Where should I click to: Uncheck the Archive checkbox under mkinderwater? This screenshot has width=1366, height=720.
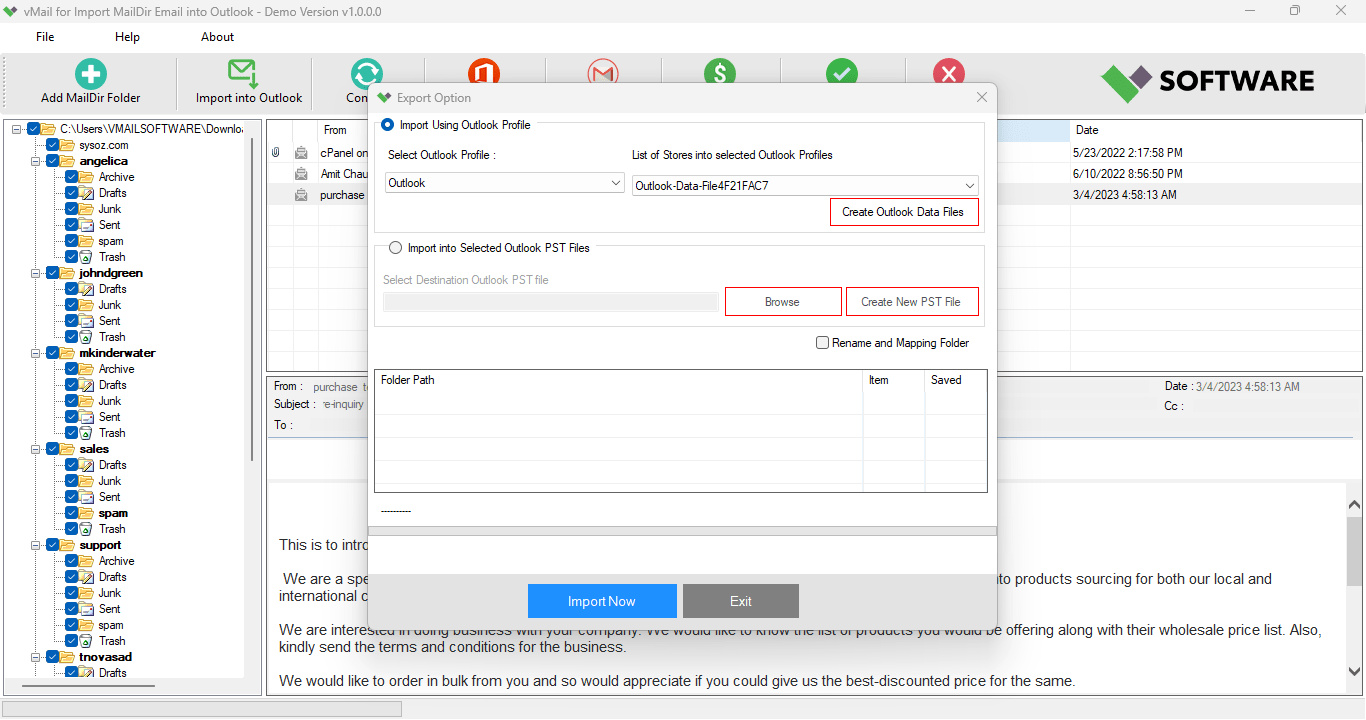[72, 369]
